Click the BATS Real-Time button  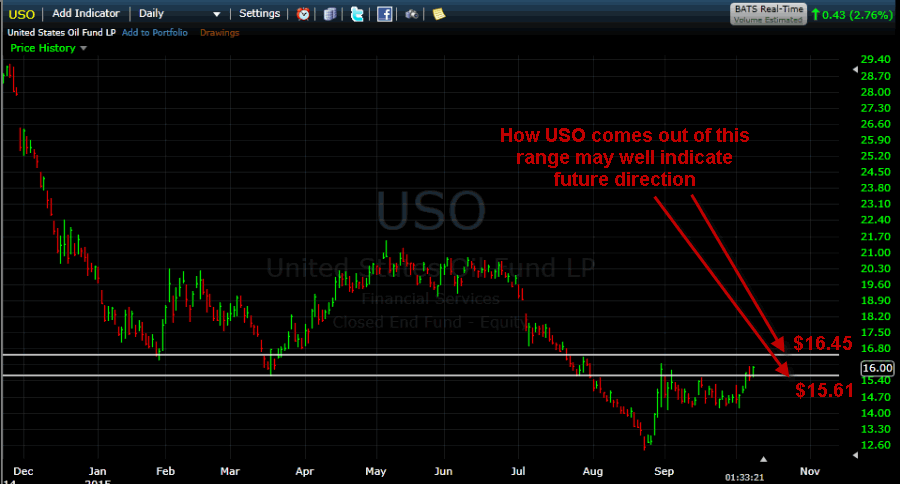coord(768,14)
